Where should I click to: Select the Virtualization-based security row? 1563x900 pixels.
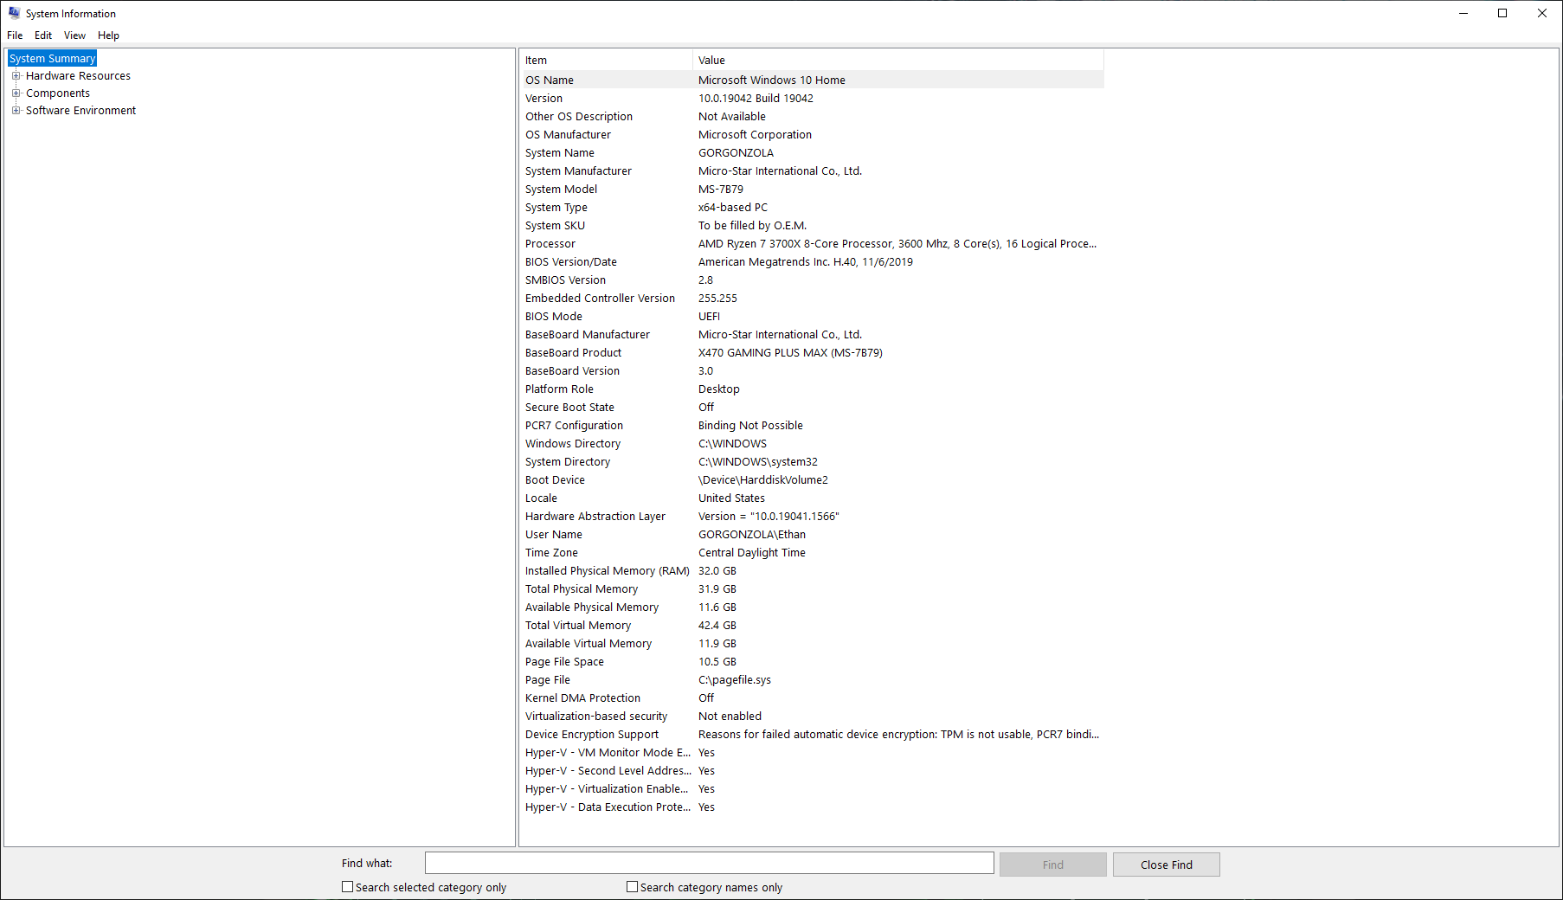[812, 716]
